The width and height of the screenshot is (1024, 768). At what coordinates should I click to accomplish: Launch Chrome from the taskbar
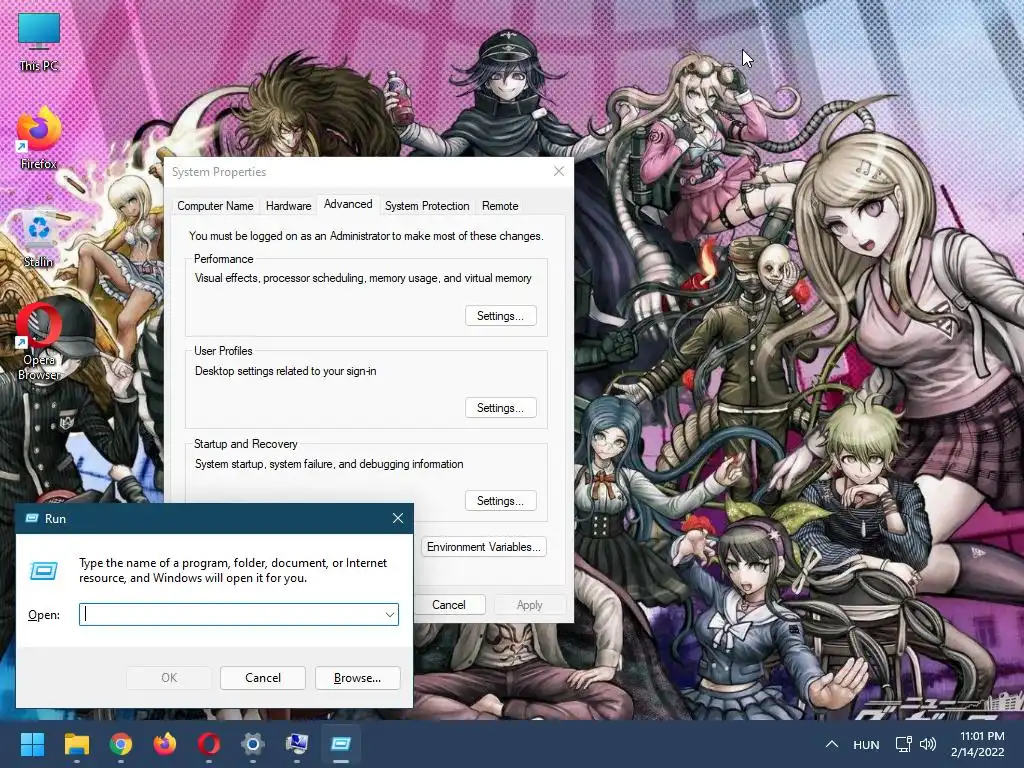(x=121, y=744)
